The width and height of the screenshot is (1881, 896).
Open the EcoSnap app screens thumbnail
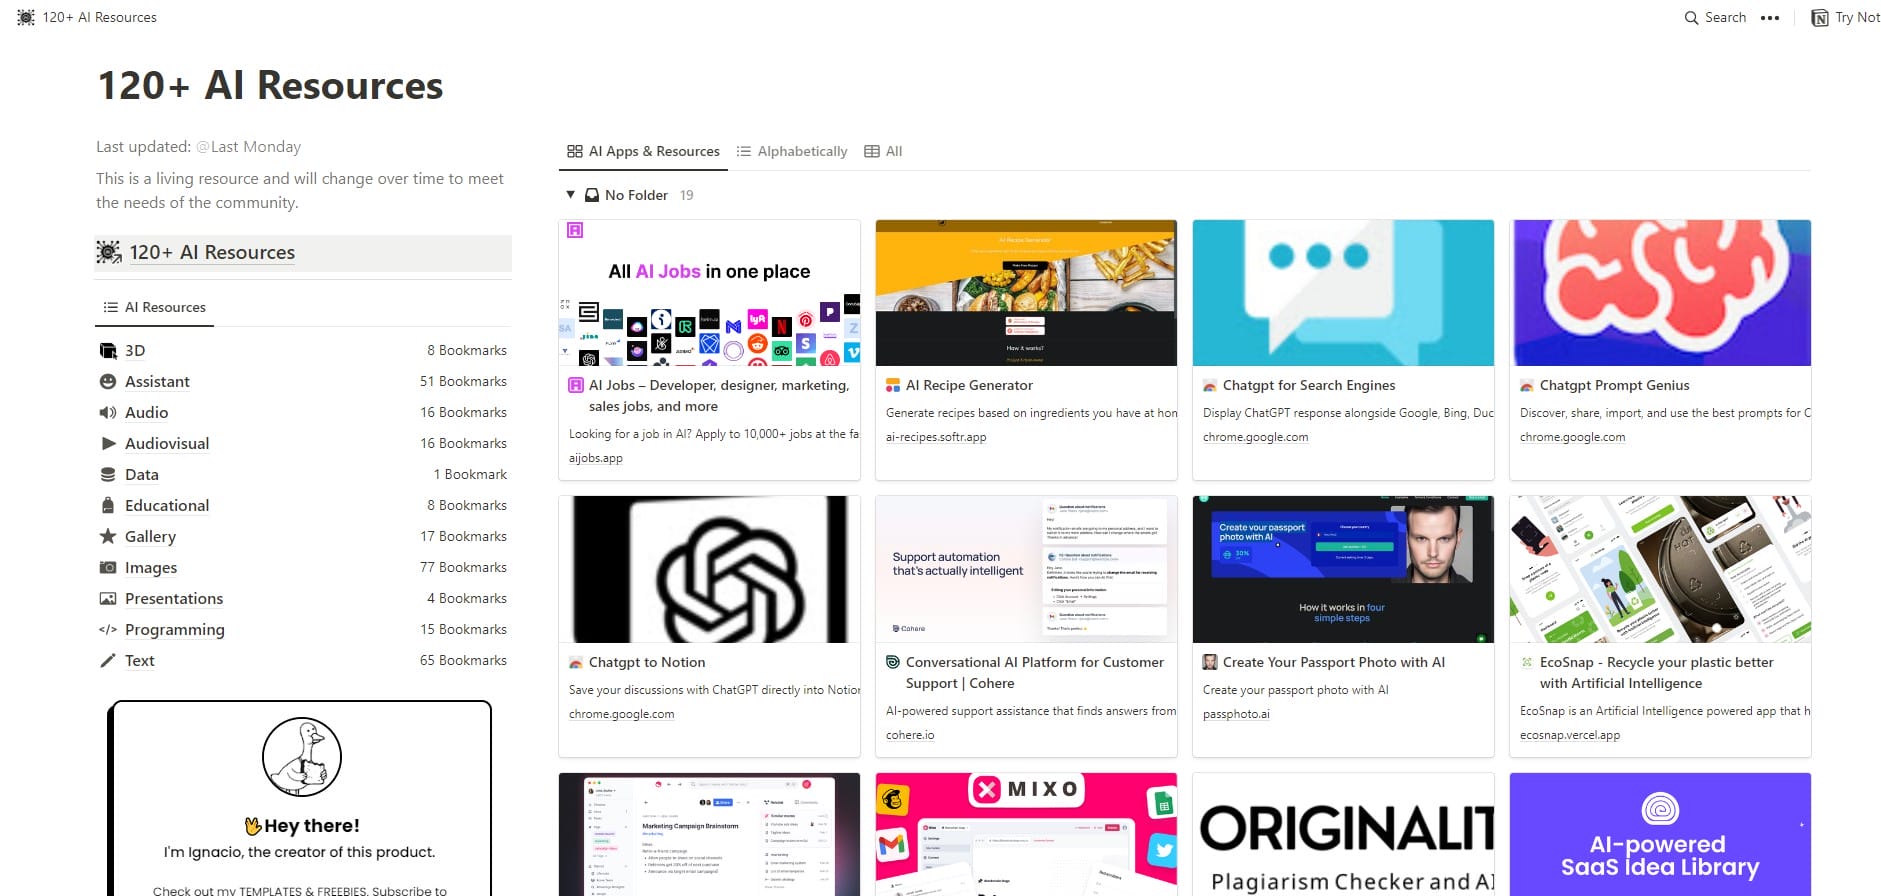pos(1660,570)
